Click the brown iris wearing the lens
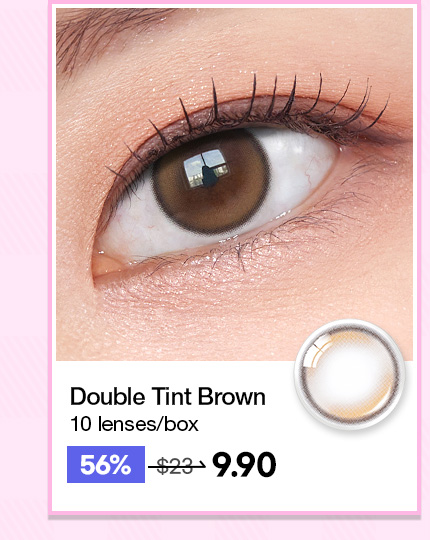The width and height of the screenshot is (430, 540). tap(211, 182)
